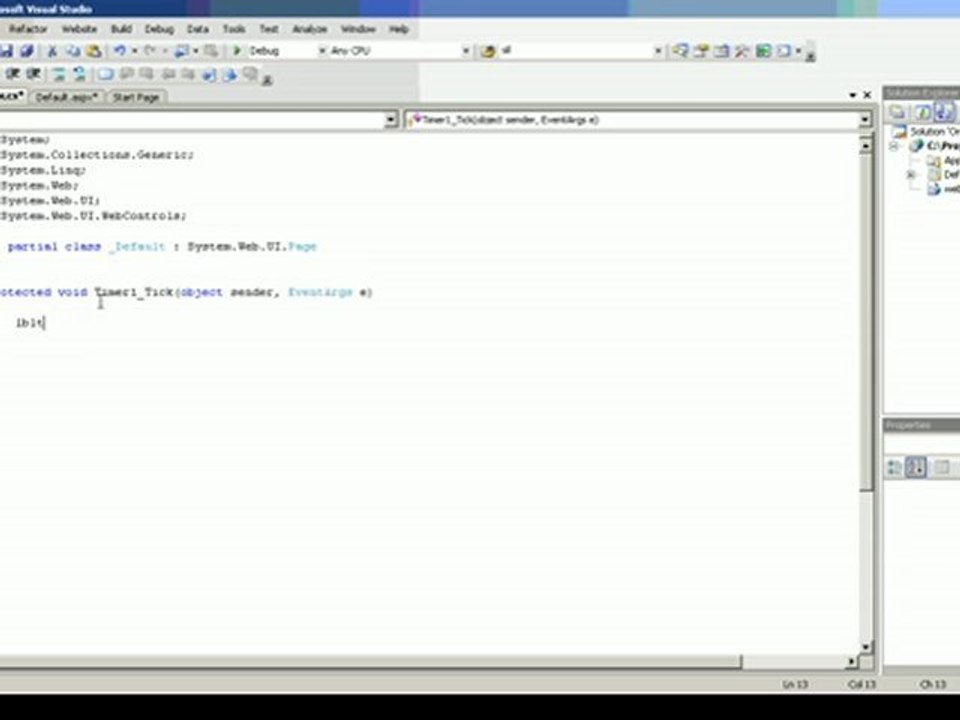Click the editor horizontal scrollbar right arrow
Image resolution: width=960 pixels, height=720 pixels.
pos(851,661)
